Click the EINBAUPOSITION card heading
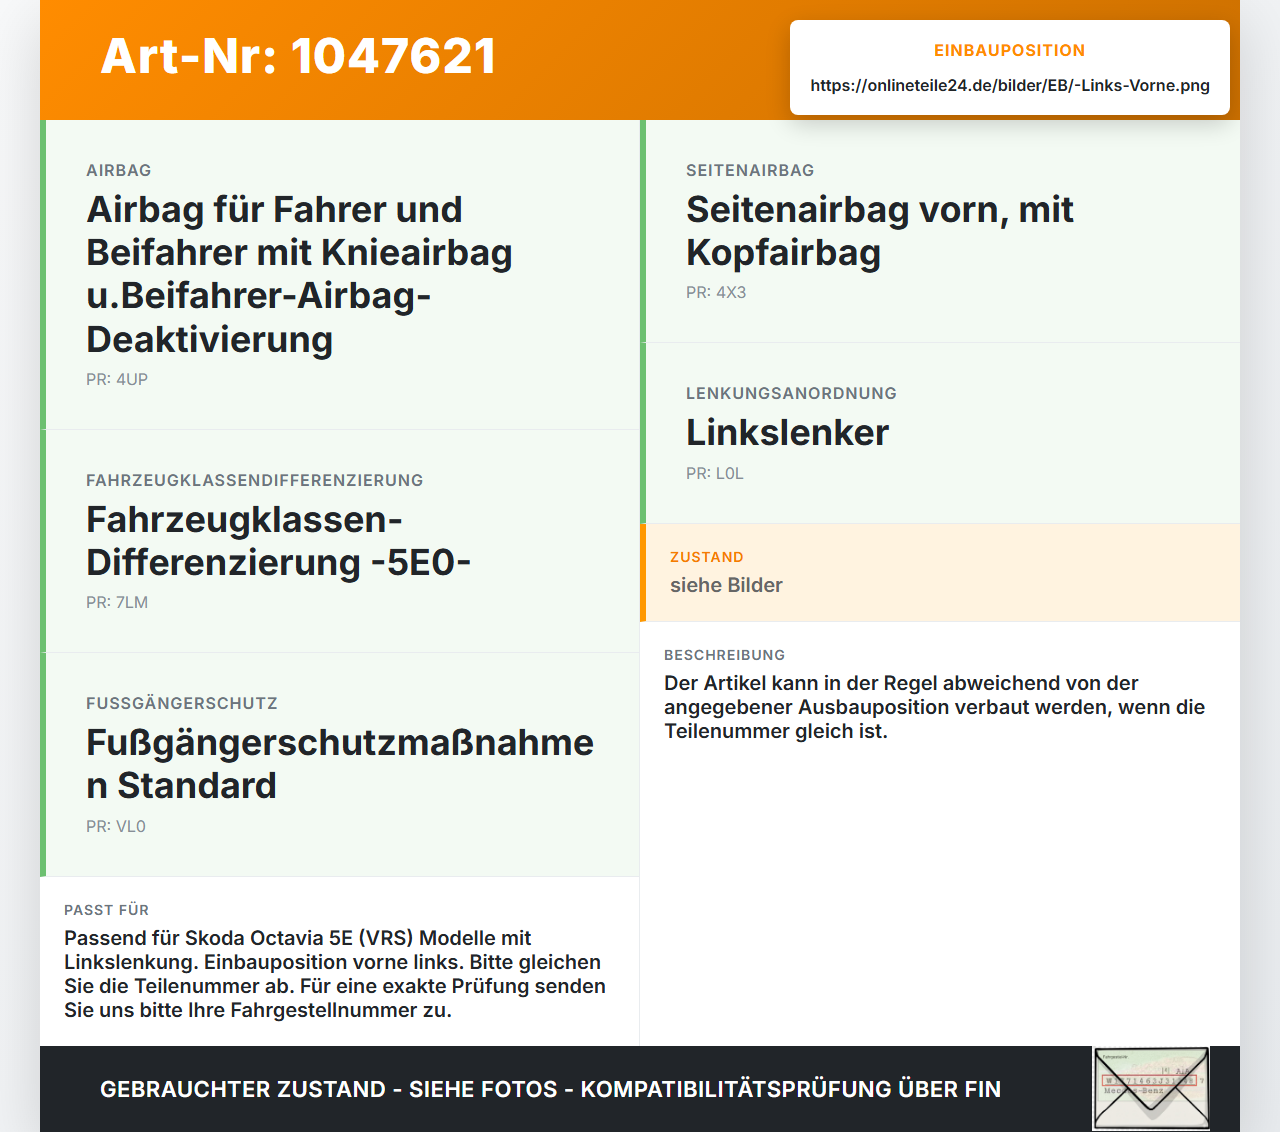Image resolution: width=1280 pixels, height=1132 pixels. [x=1009, y=50]
